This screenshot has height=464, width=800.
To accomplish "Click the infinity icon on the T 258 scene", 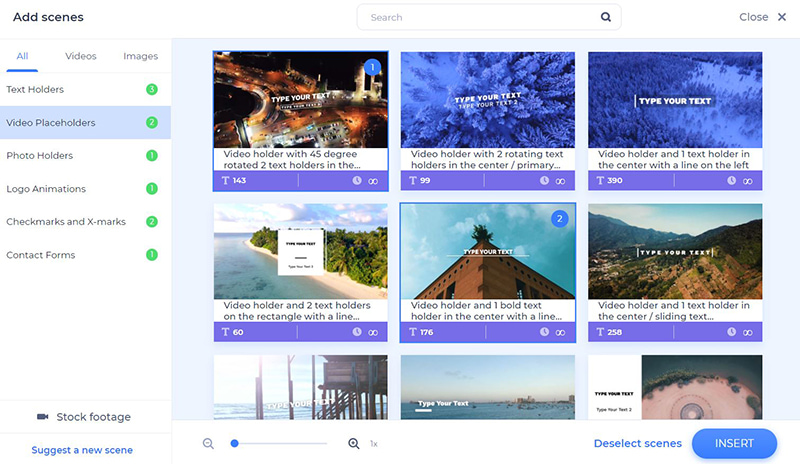I will pyautogui.click(x=747, y=332).
